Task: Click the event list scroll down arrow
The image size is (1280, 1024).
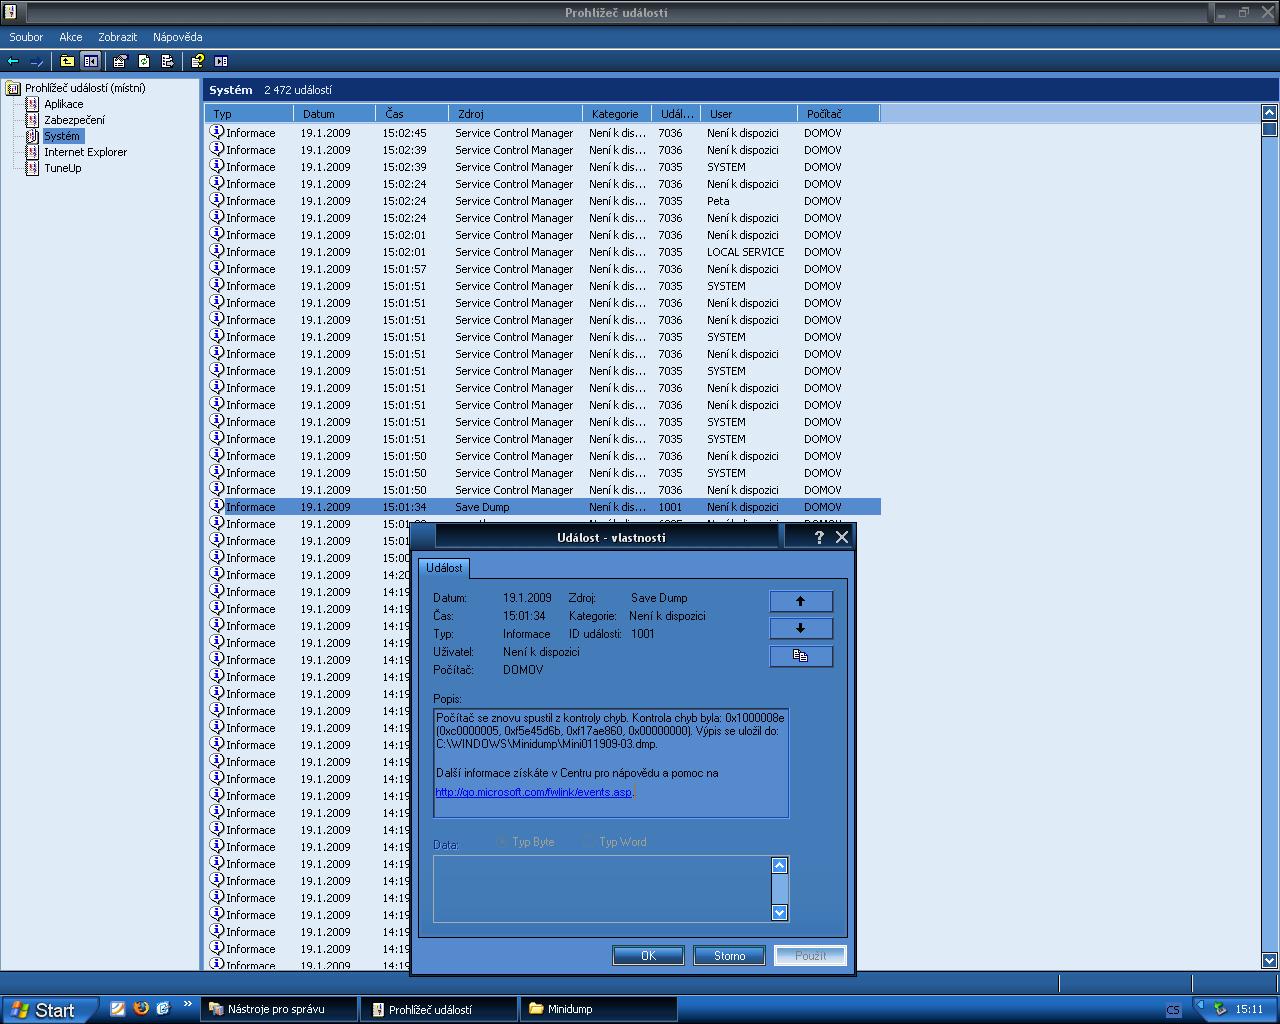Action: [x=1270, y=960]
